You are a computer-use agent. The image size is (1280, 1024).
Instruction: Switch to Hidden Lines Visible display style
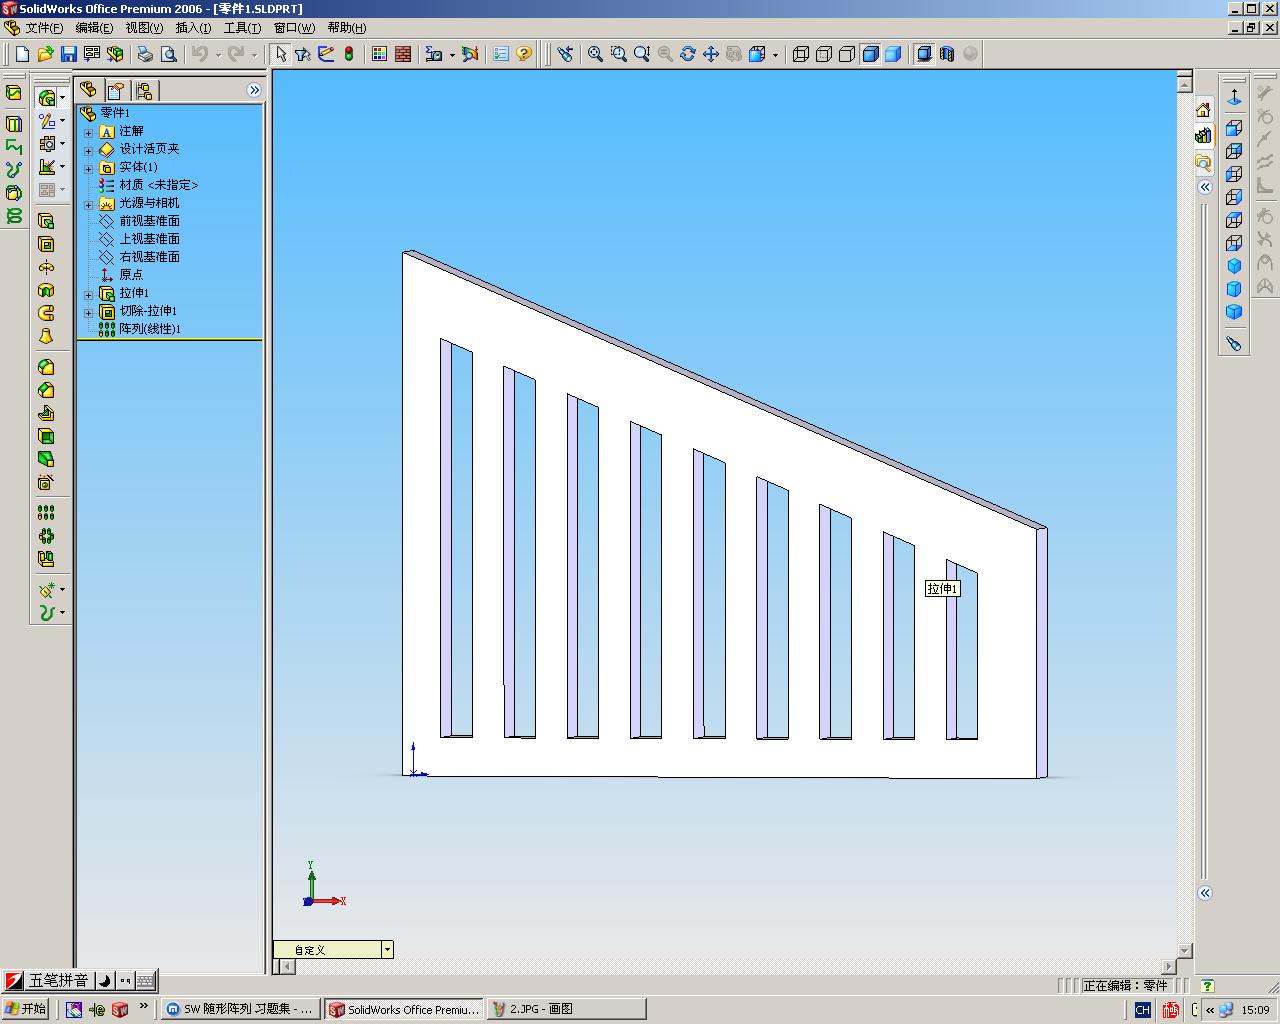(824, 54)
